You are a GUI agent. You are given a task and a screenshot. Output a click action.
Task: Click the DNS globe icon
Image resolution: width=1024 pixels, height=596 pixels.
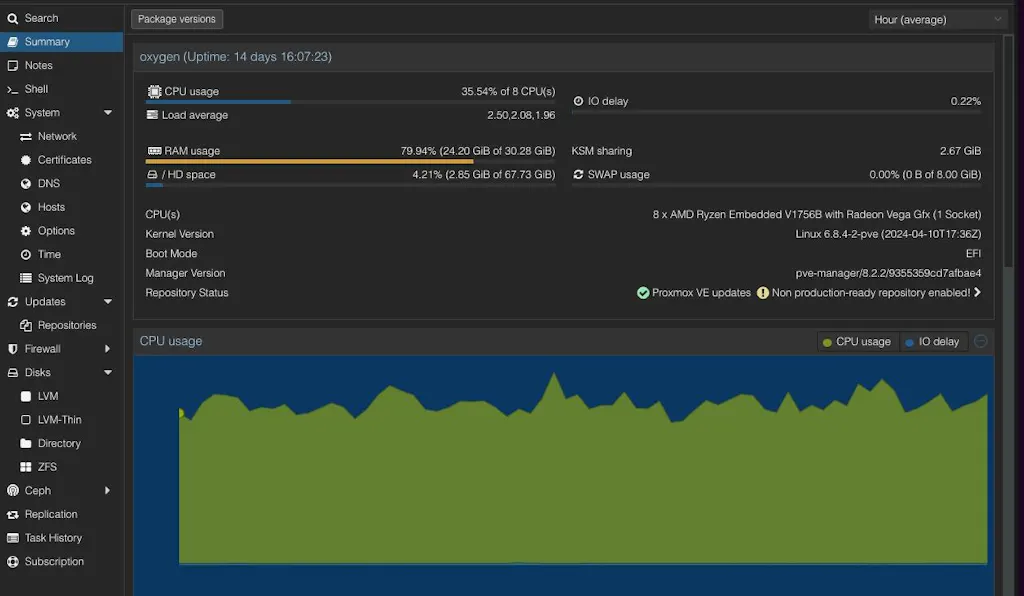(x=27, y=184)
